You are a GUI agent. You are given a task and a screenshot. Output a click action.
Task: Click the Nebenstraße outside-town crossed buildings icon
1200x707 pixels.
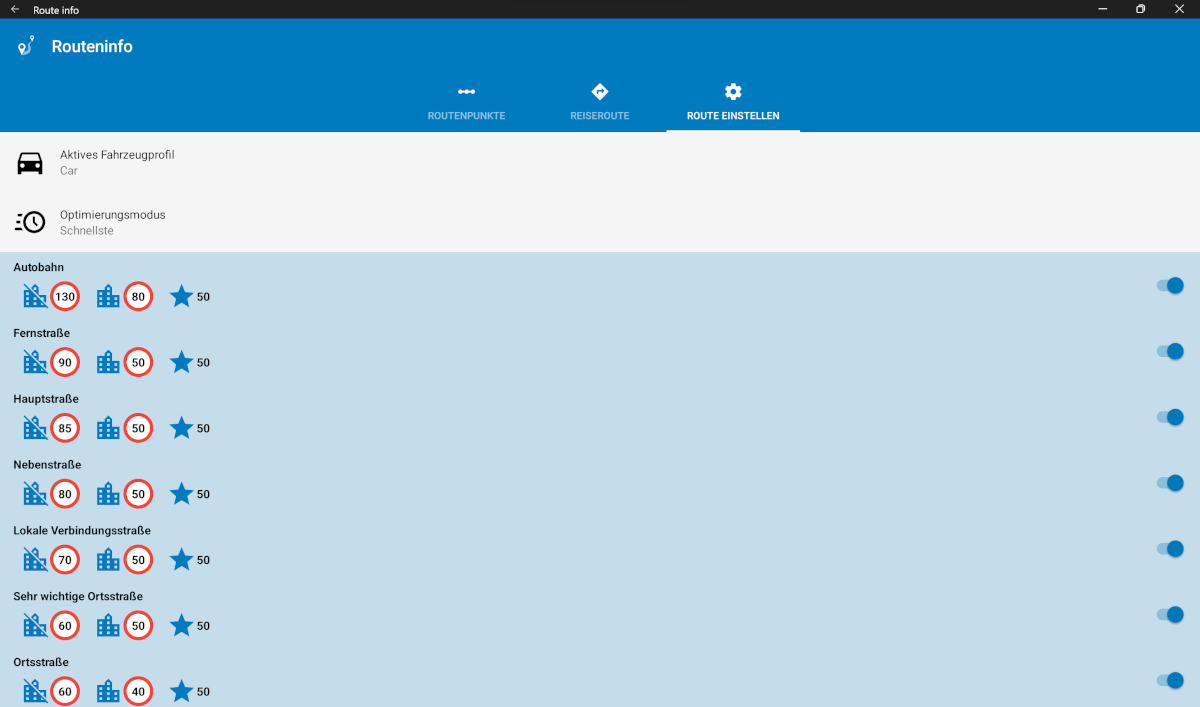[35, 494]
